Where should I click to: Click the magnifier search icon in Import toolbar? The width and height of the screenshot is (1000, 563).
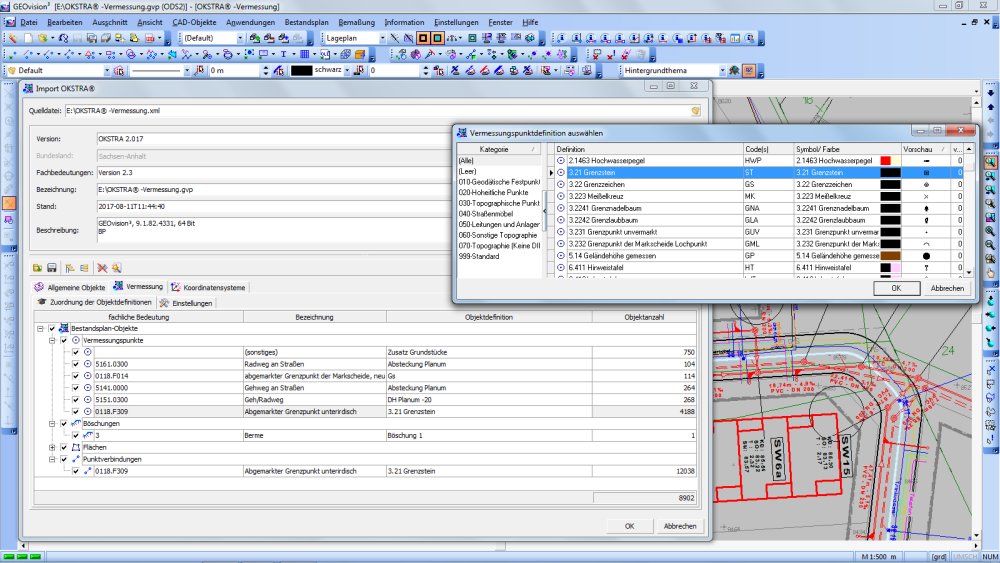116,268
